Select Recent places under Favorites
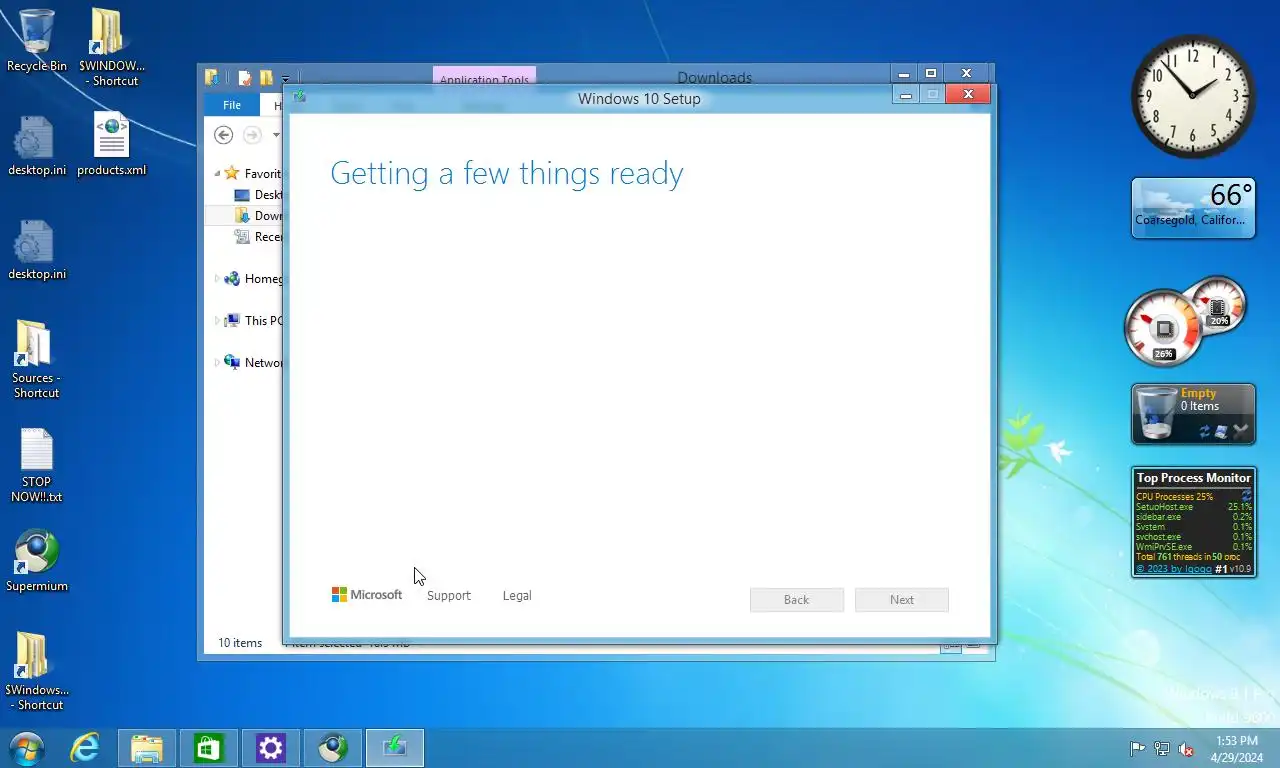 [257, 237]
